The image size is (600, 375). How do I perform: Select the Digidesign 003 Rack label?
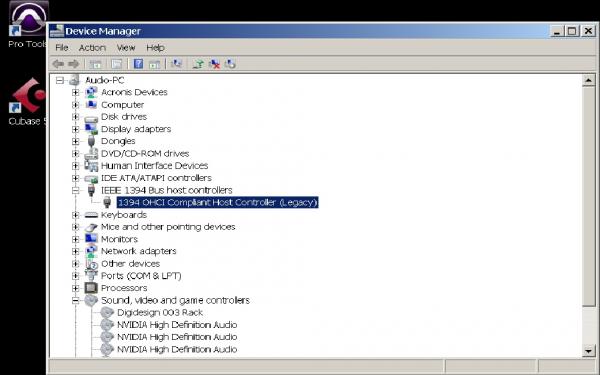tap(160, 312)
